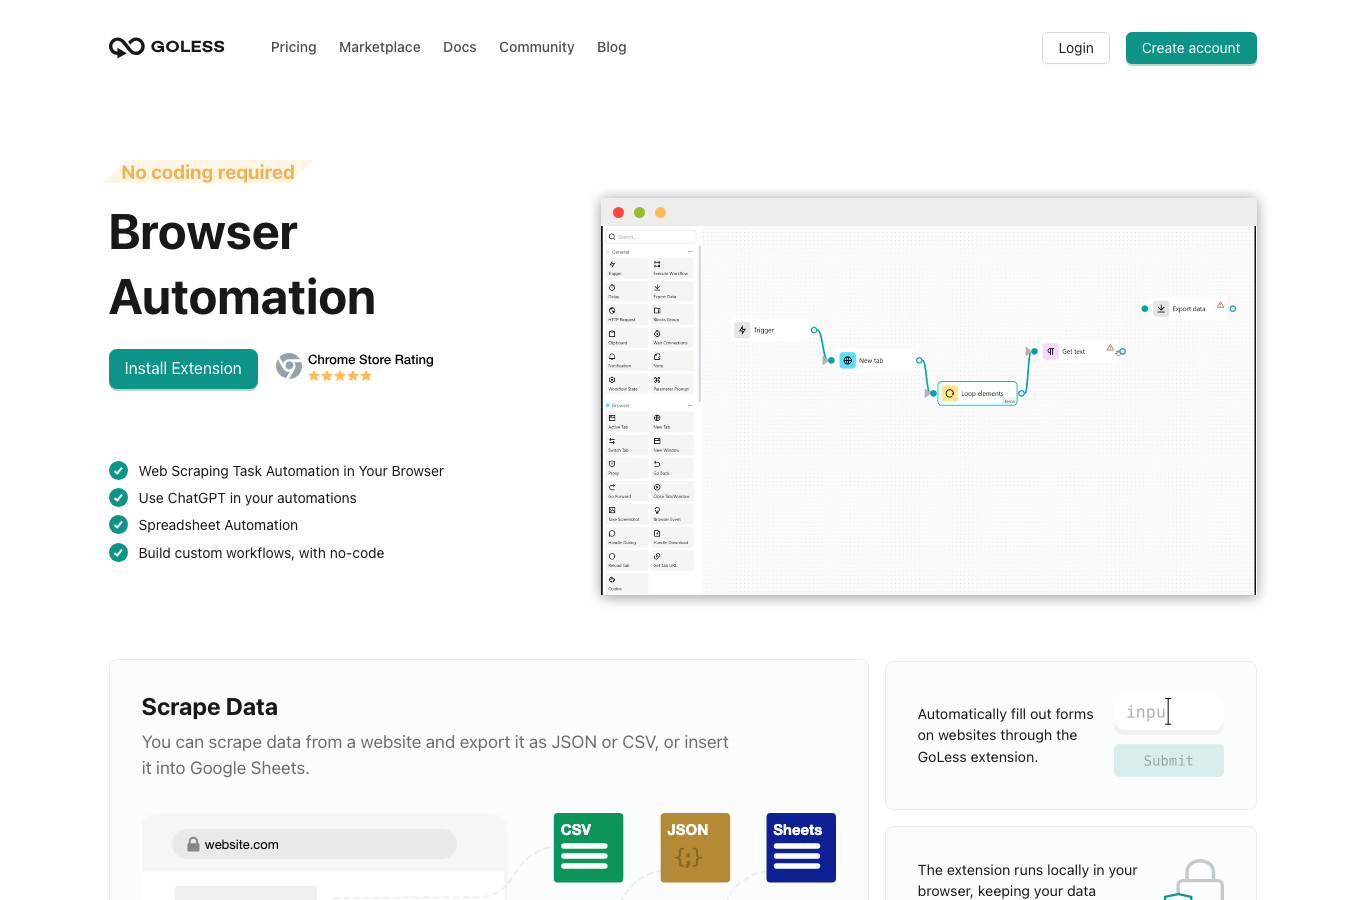Select the Go Forward block

[627, 491]
